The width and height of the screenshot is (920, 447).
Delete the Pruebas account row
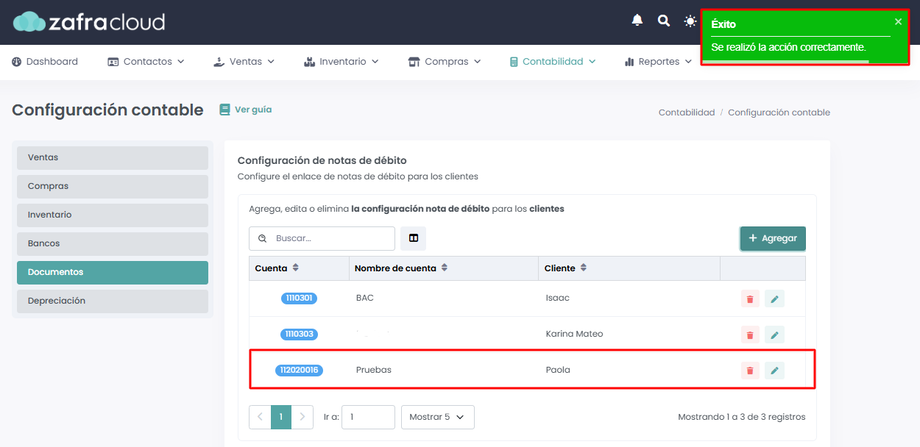[750, 370]
